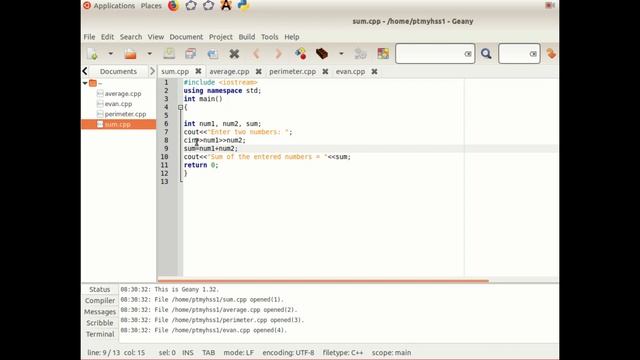Switch to the sum.cpp editor tab
Image resolution: width=640 pixels, height=360 pixels.
(x=175, y=71)
